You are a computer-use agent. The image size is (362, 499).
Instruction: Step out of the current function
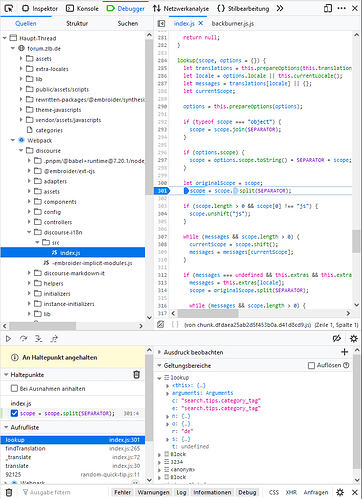pyautogui.click(x=54, y=339)
